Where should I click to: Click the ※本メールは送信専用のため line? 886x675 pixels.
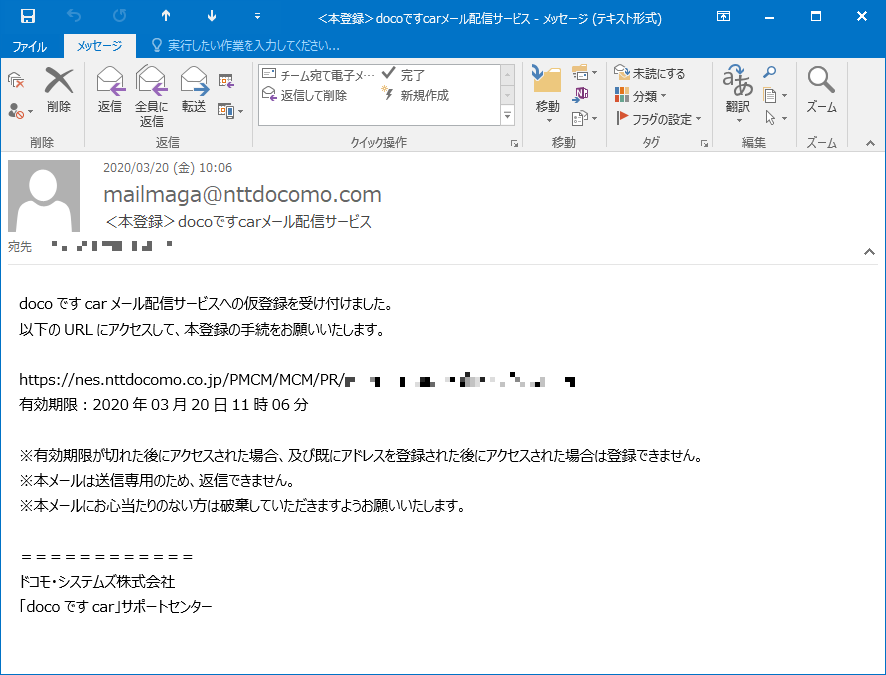point(157,481)
